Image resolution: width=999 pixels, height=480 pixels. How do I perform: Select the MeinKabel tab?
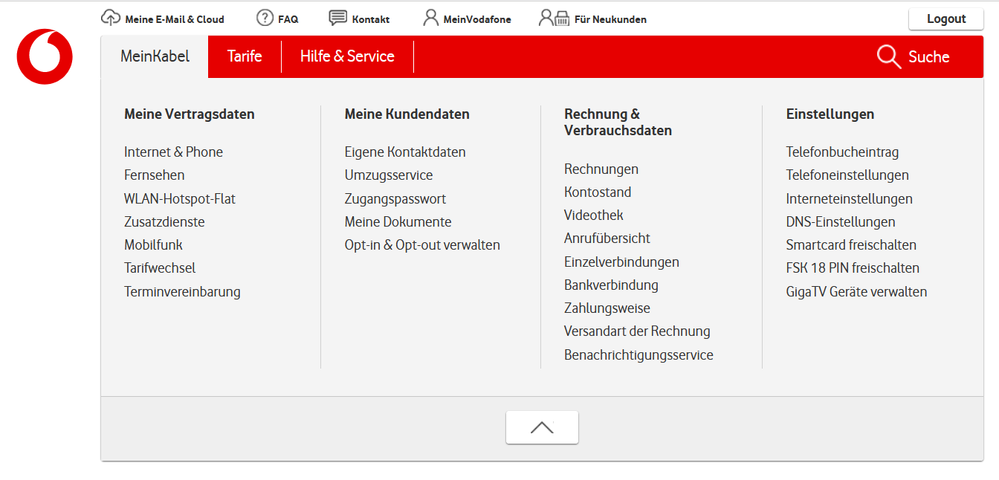(155, 57)
